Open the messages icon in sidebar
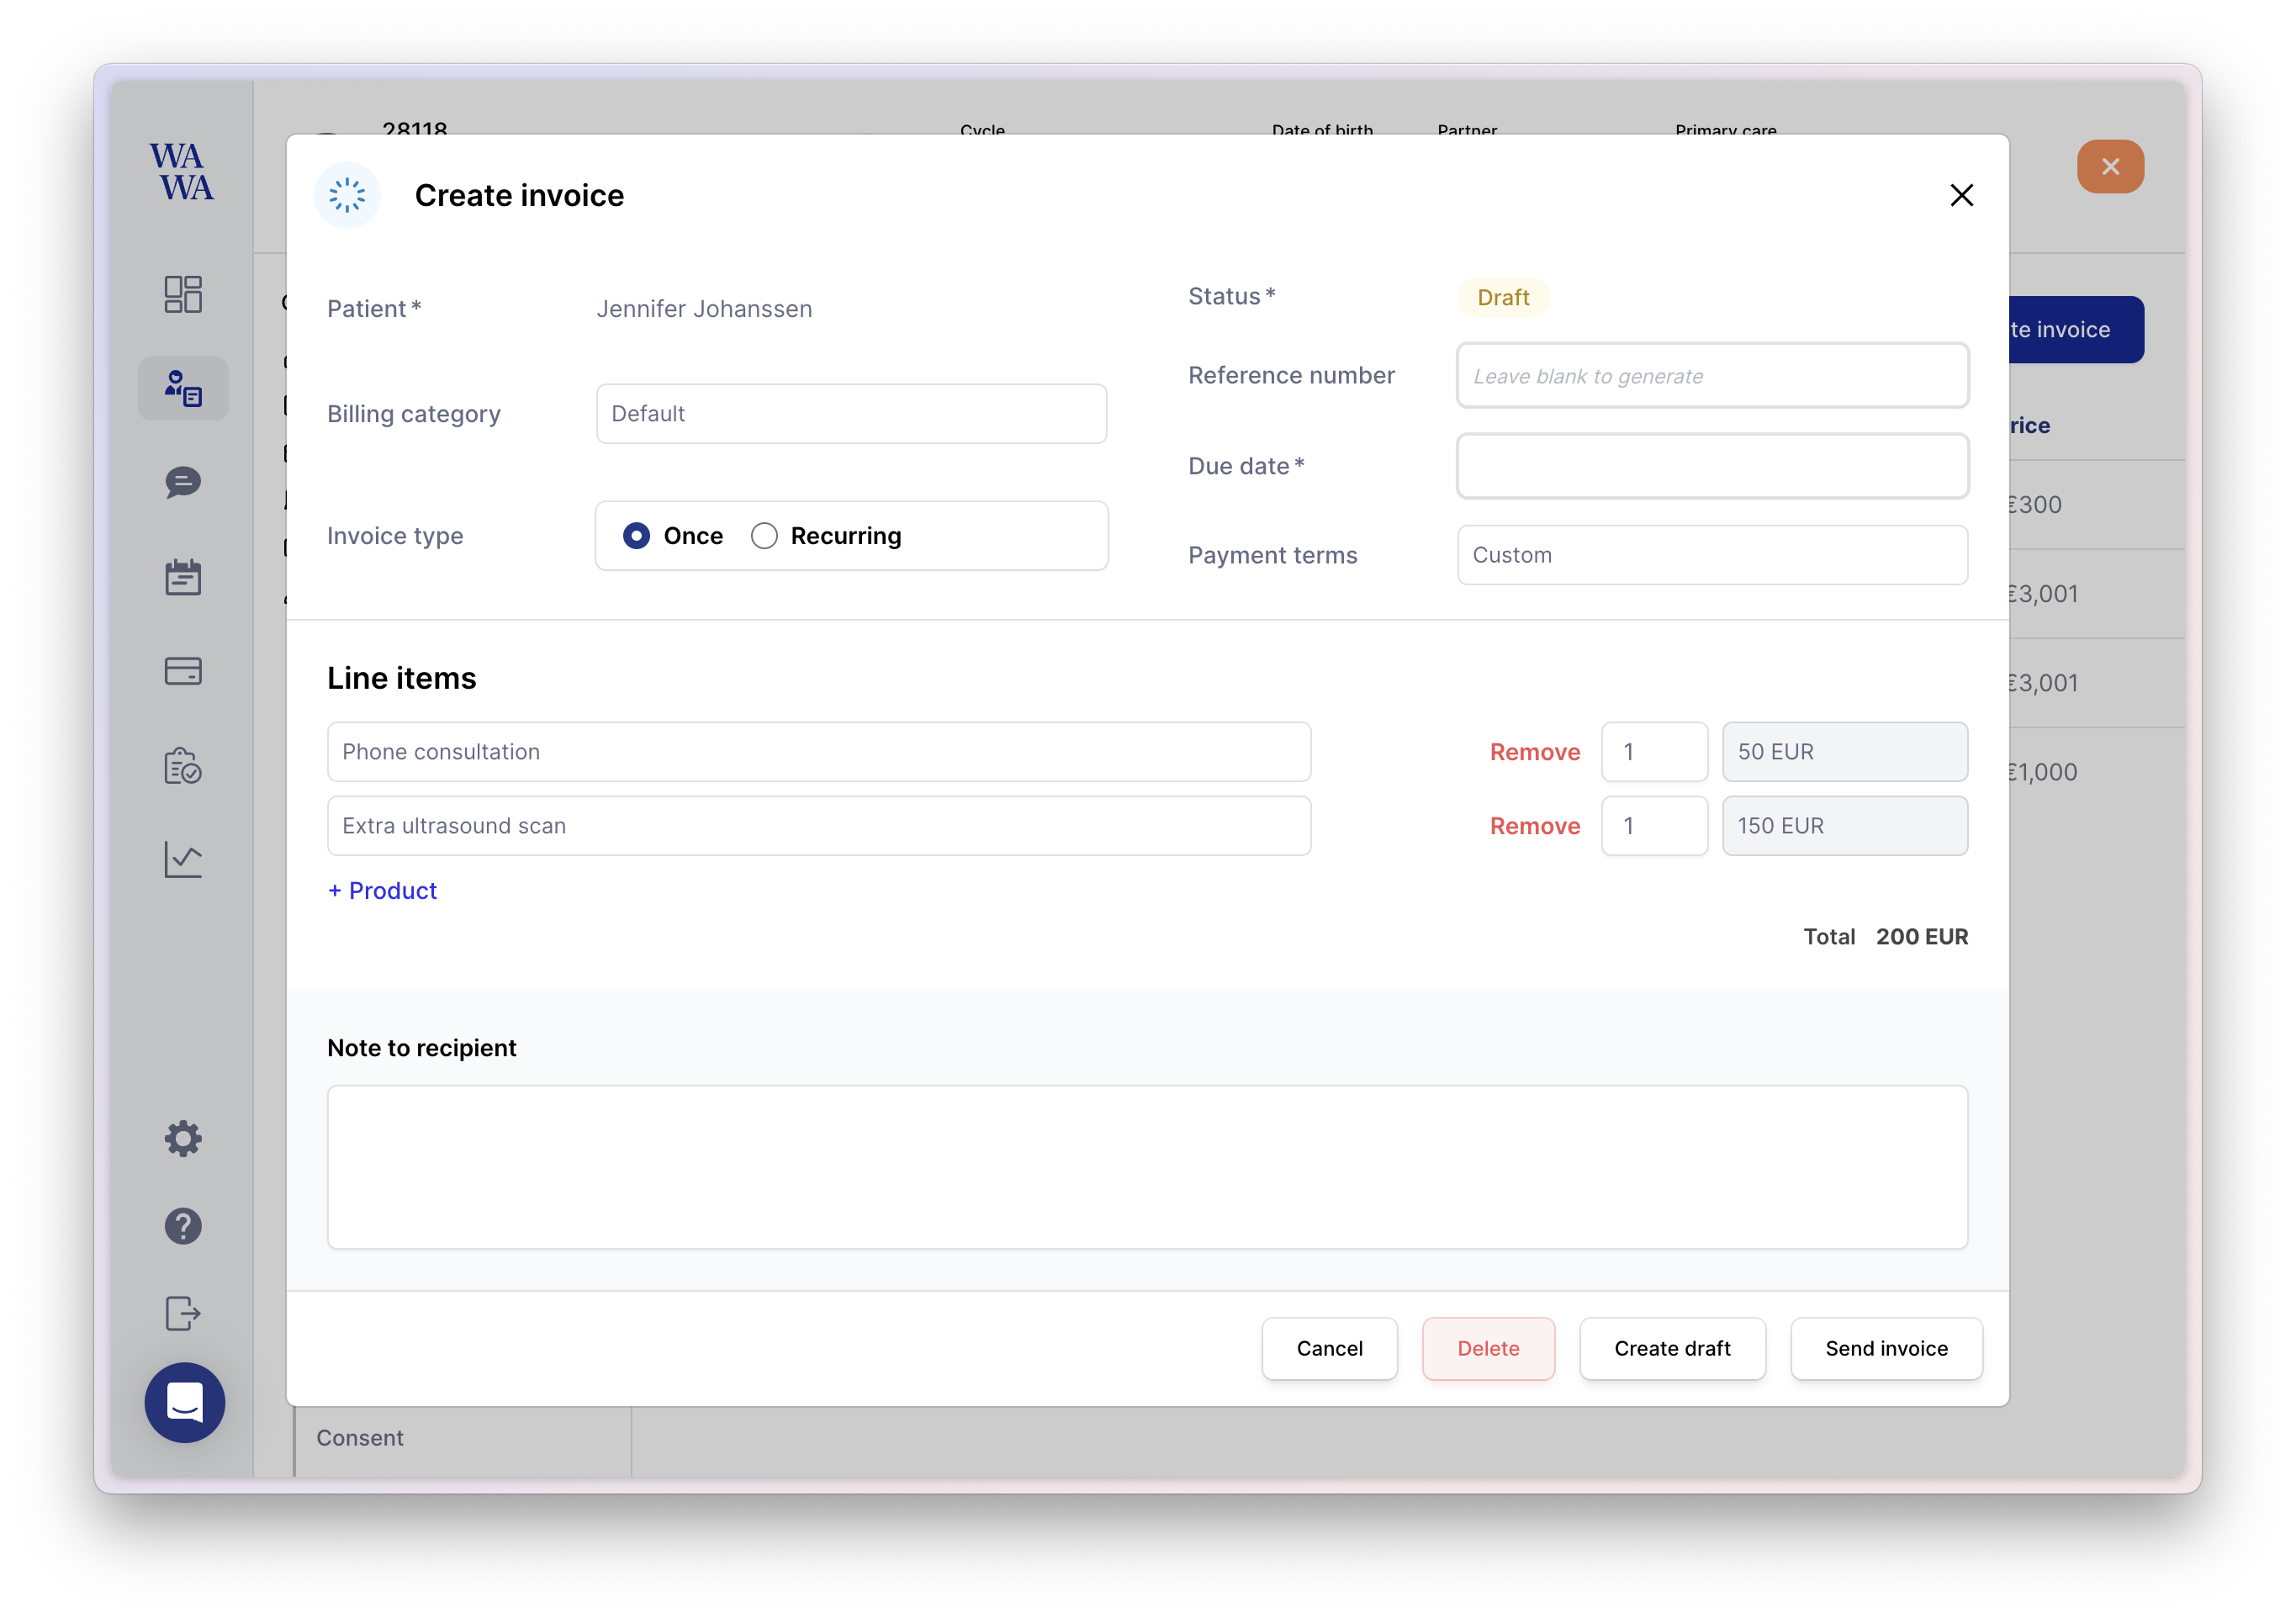 point(183,482)
